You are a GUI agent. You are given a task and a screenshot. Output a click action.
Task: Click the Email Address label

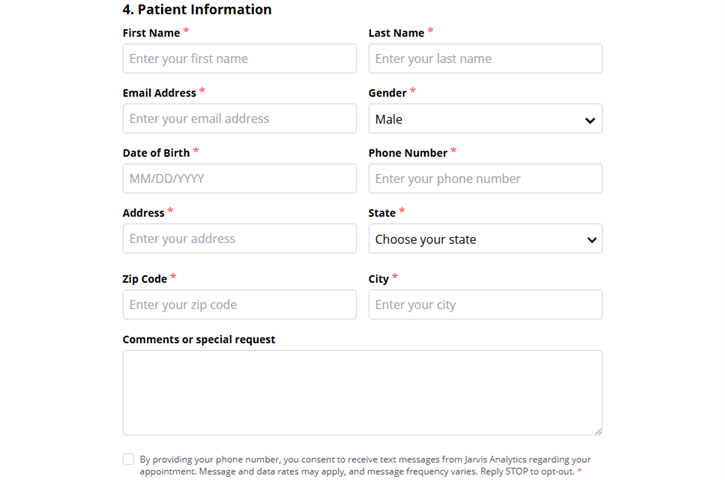(x=159, y=93)
